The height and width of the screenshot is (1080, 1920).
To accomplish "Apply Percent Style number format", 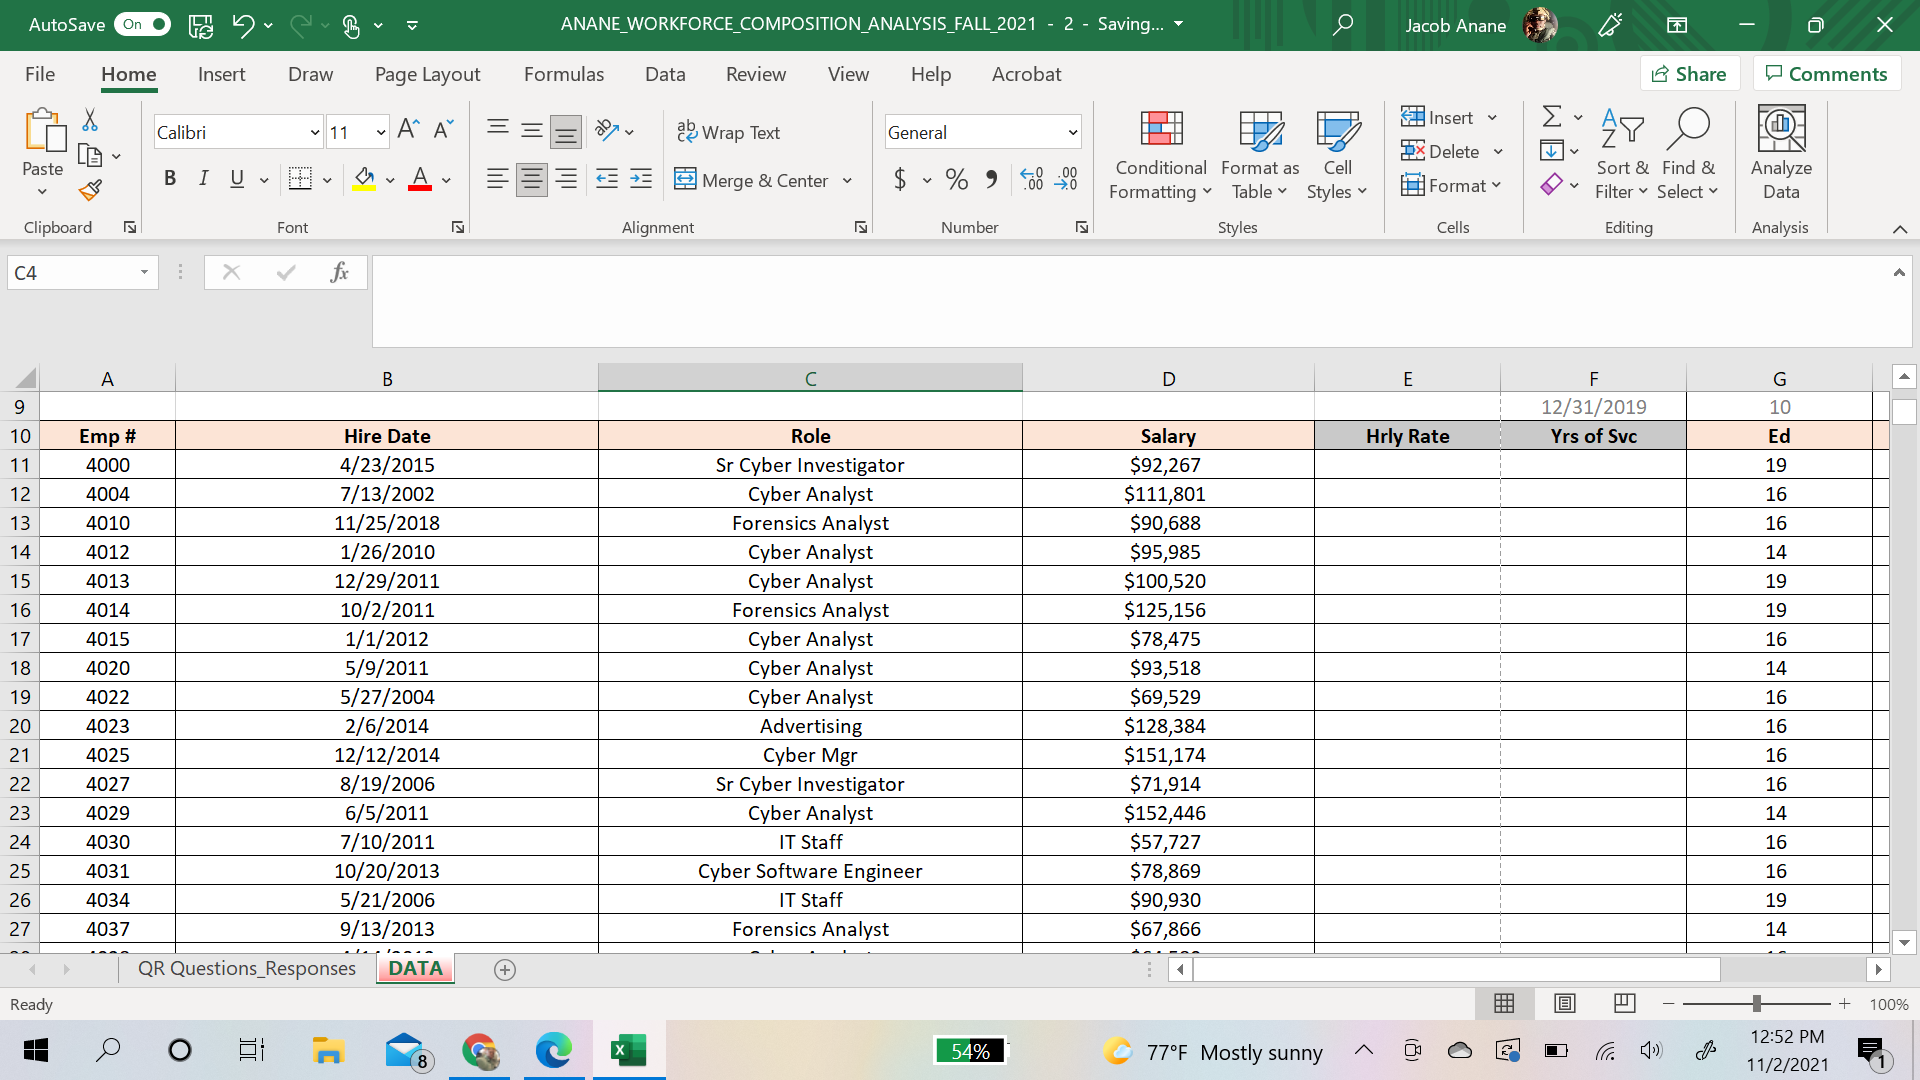I will click(x=956, y=180).
